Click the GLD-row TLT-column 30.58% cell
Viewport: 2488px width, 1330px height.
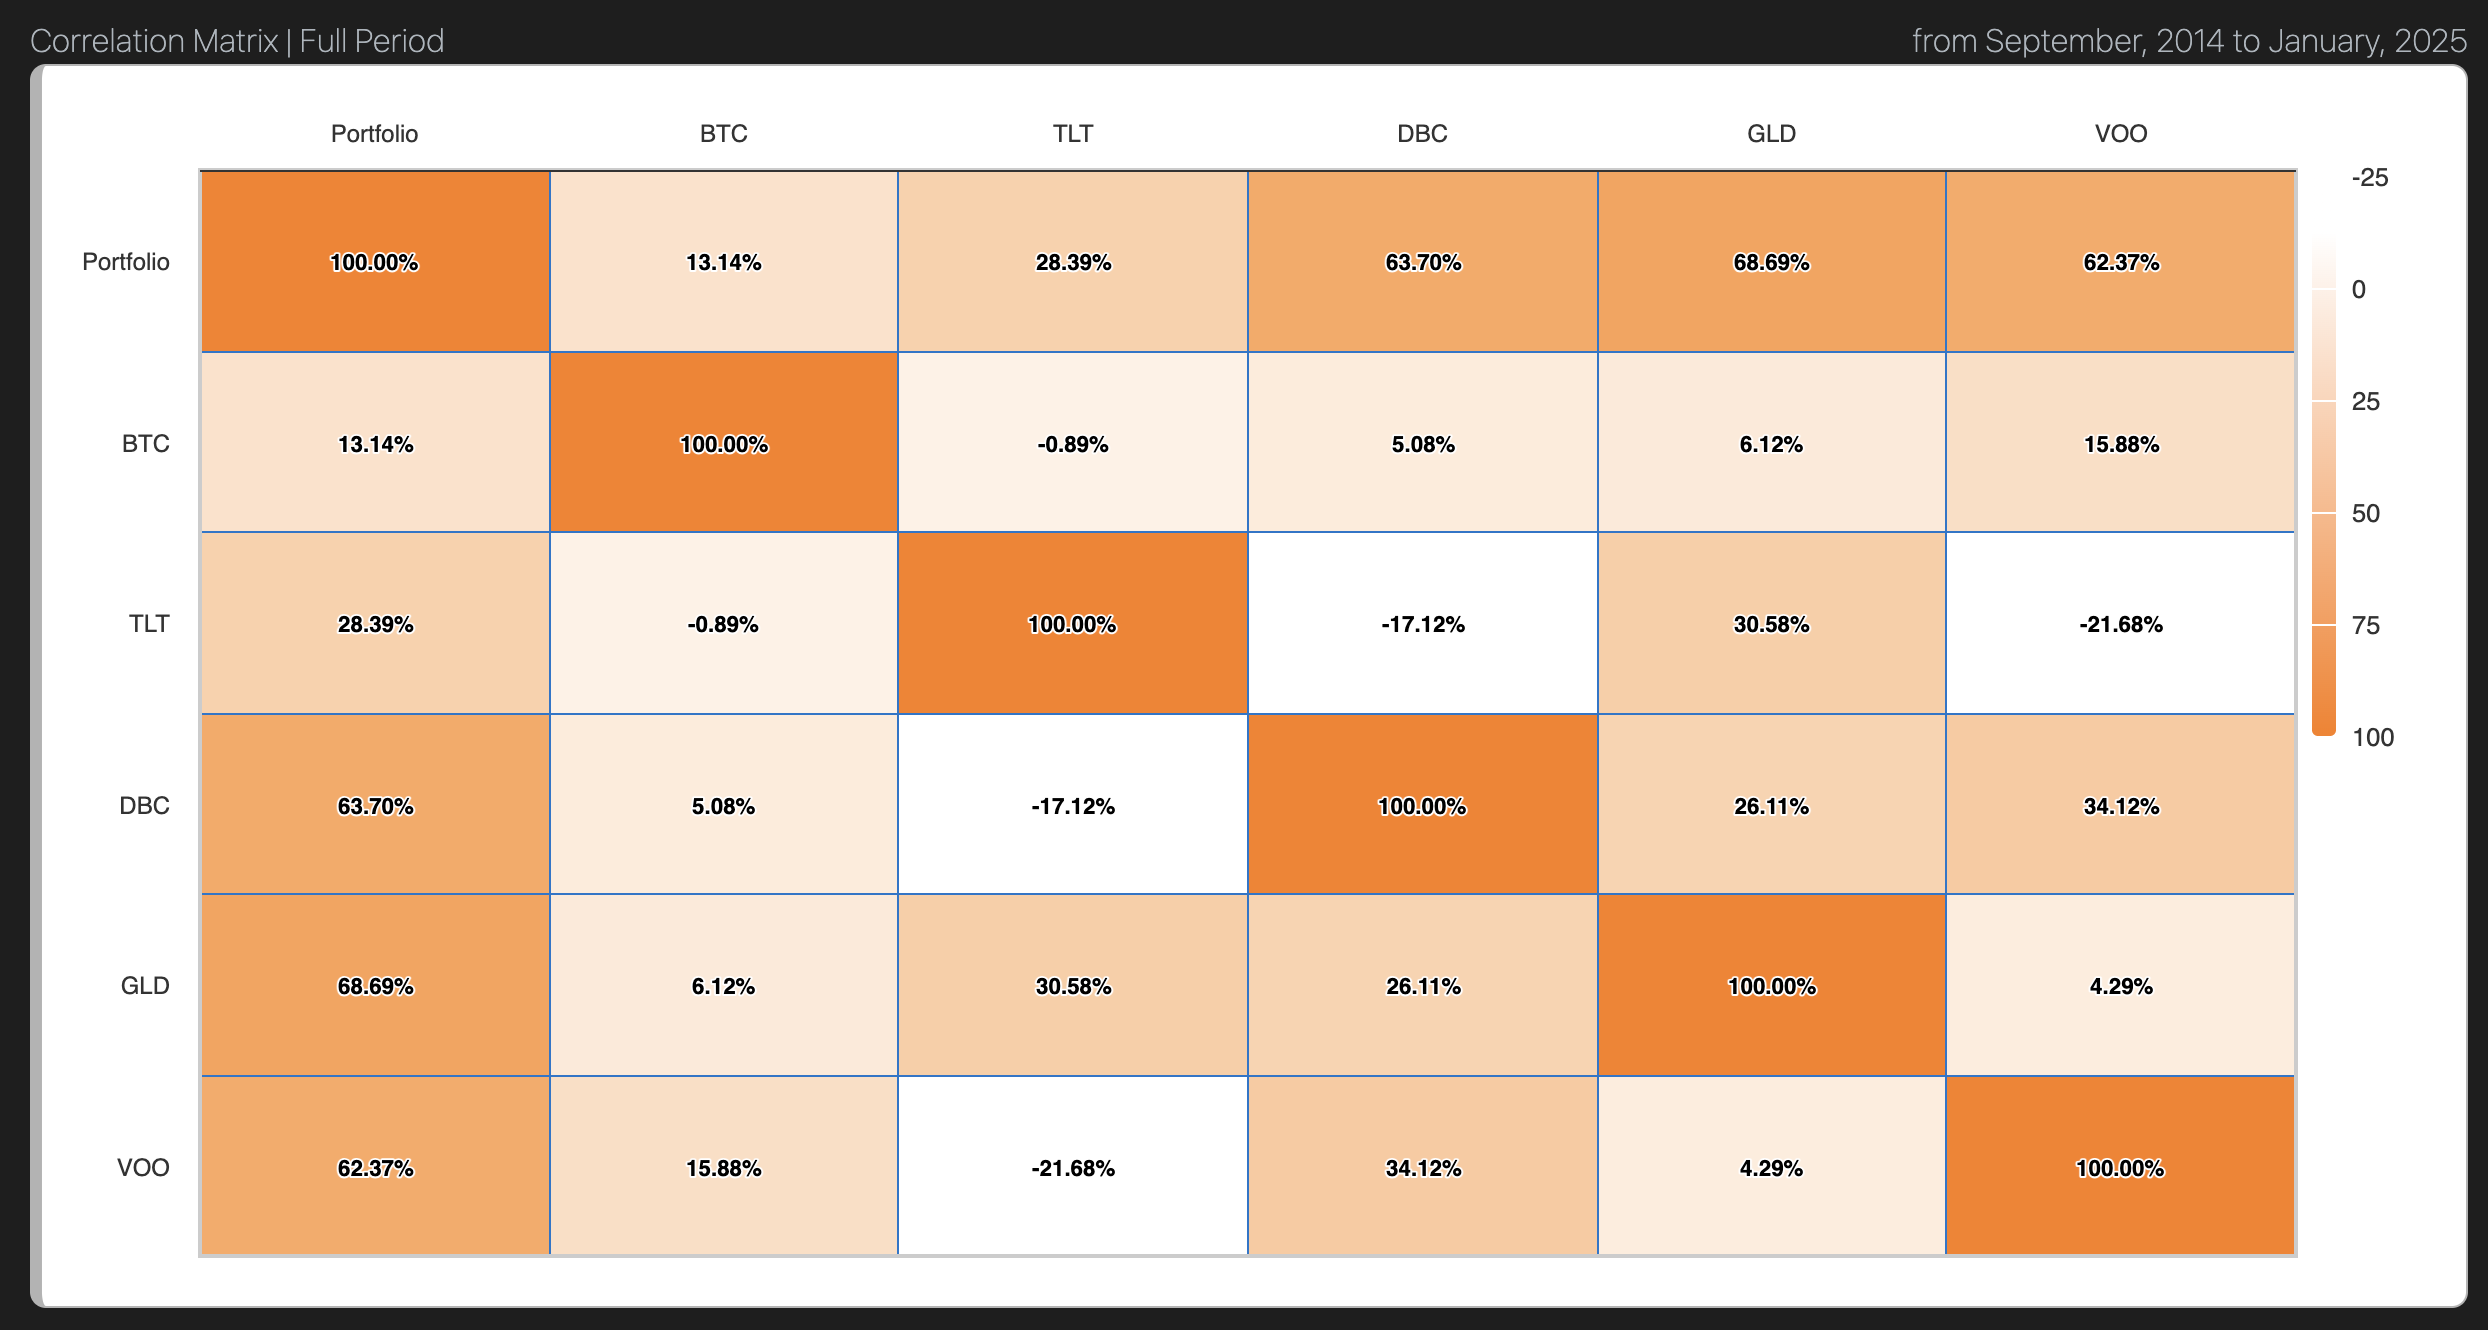(1072, 986)
